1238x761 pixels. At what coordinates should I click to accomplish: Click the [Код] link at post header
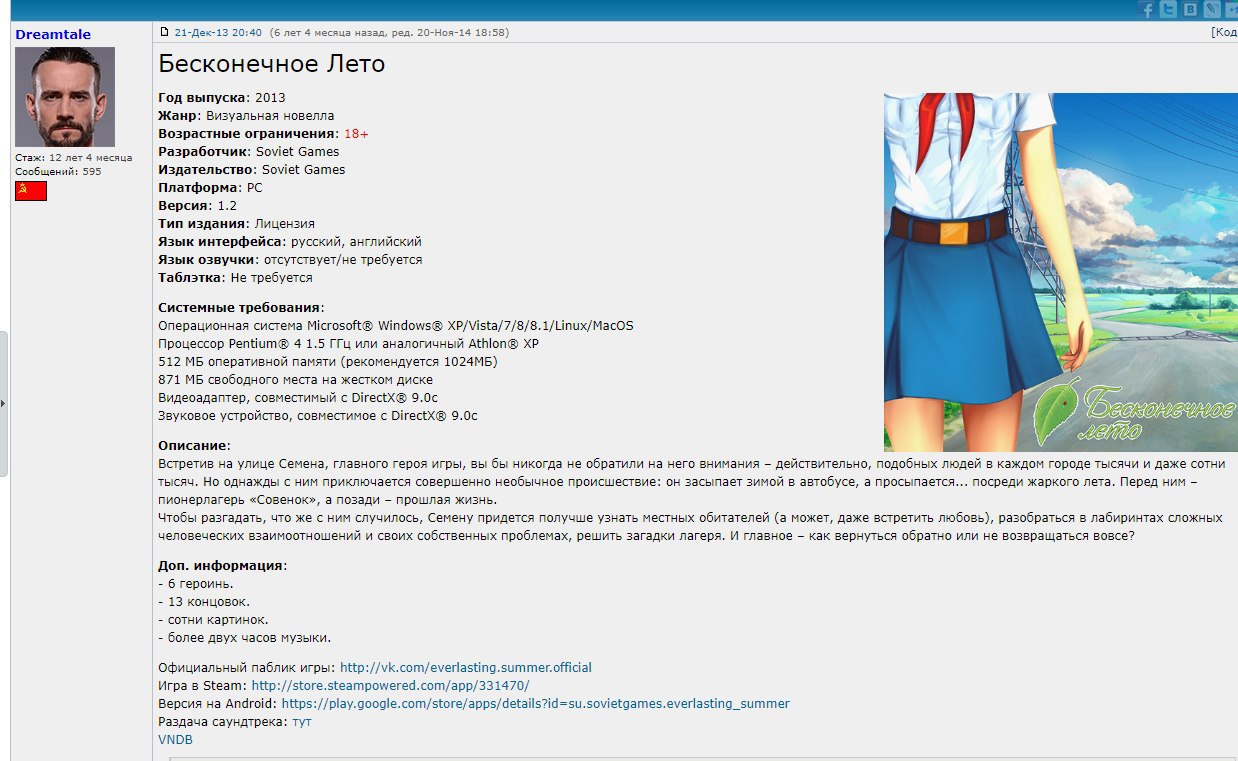[x=1224, y=32]
